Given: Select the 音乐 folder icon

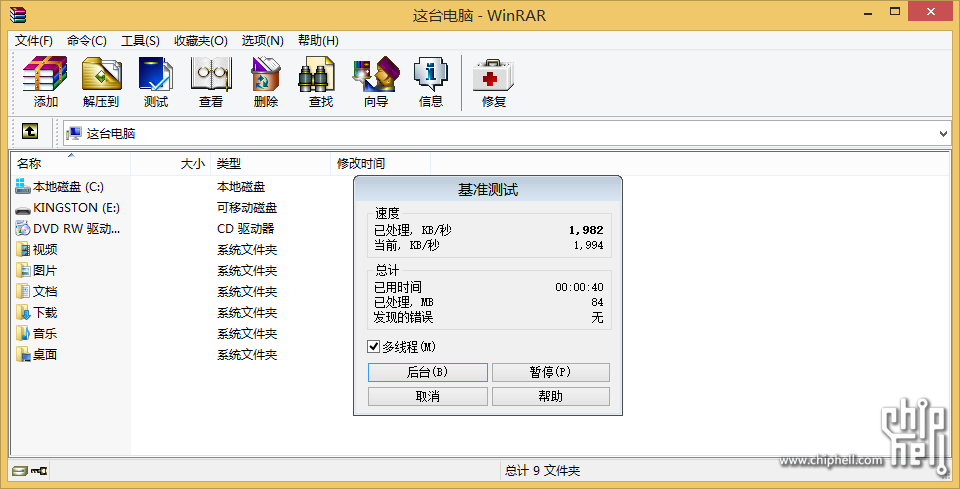Looking at the screenshot, I should point(23,333).
